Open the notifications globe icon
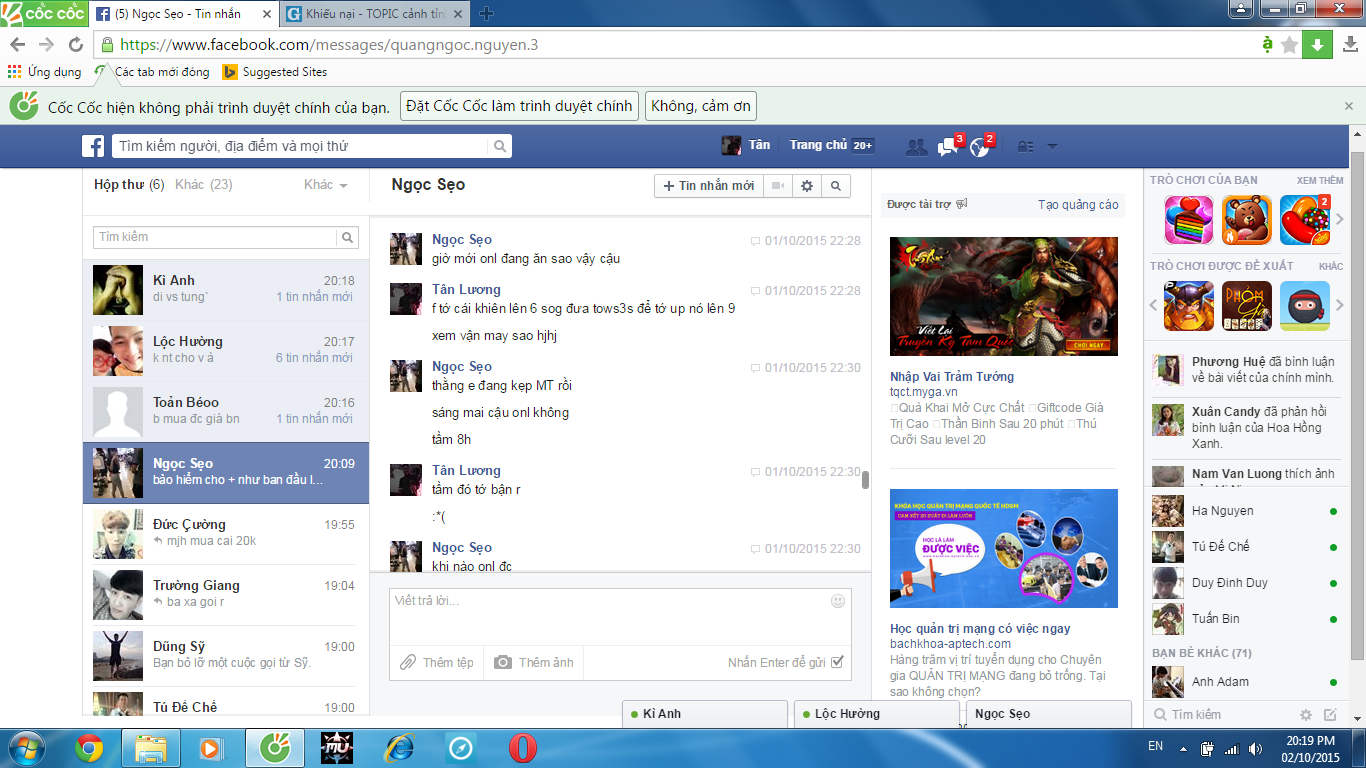This screenshot has height=768, width=1366. pyautogui.click(x=979, y=147)
